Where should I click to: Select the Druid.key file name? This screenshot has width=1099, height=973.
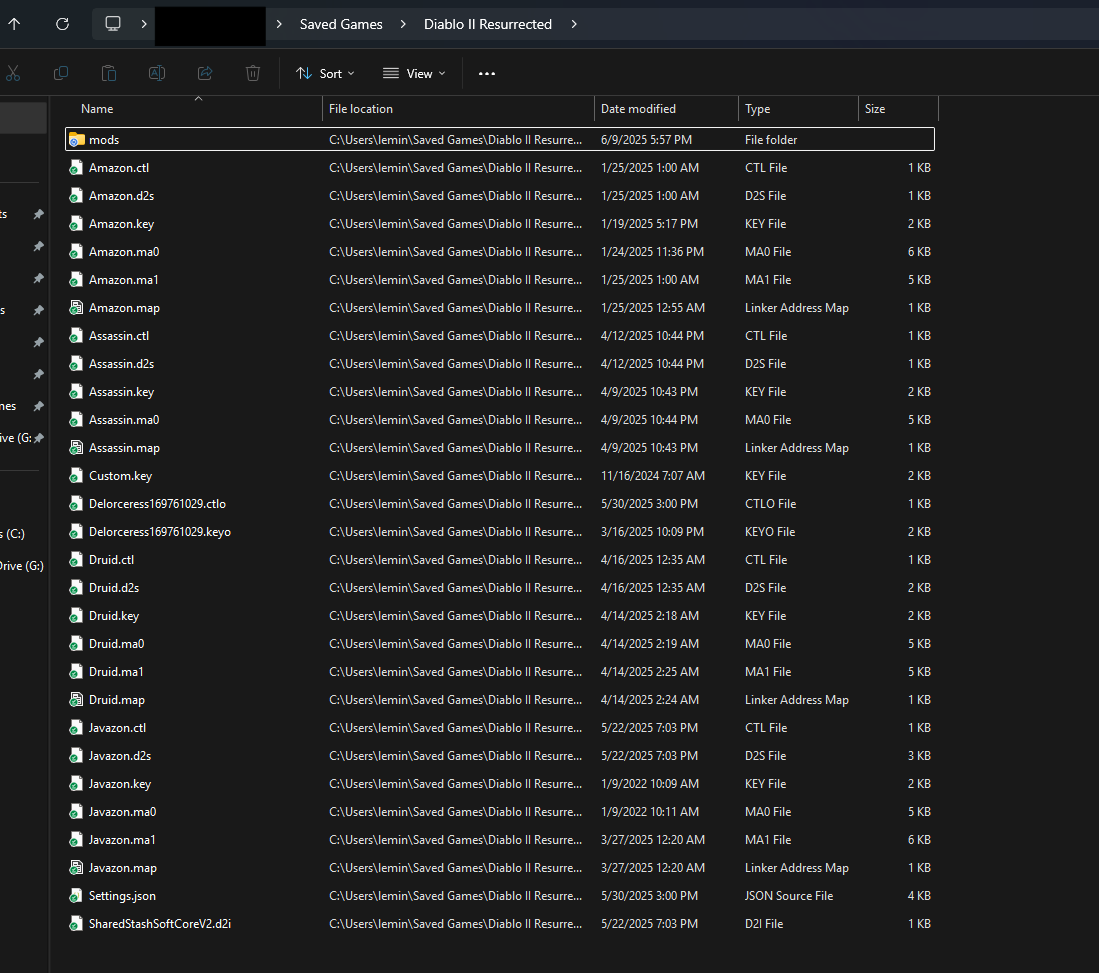[x=114, y=616]
